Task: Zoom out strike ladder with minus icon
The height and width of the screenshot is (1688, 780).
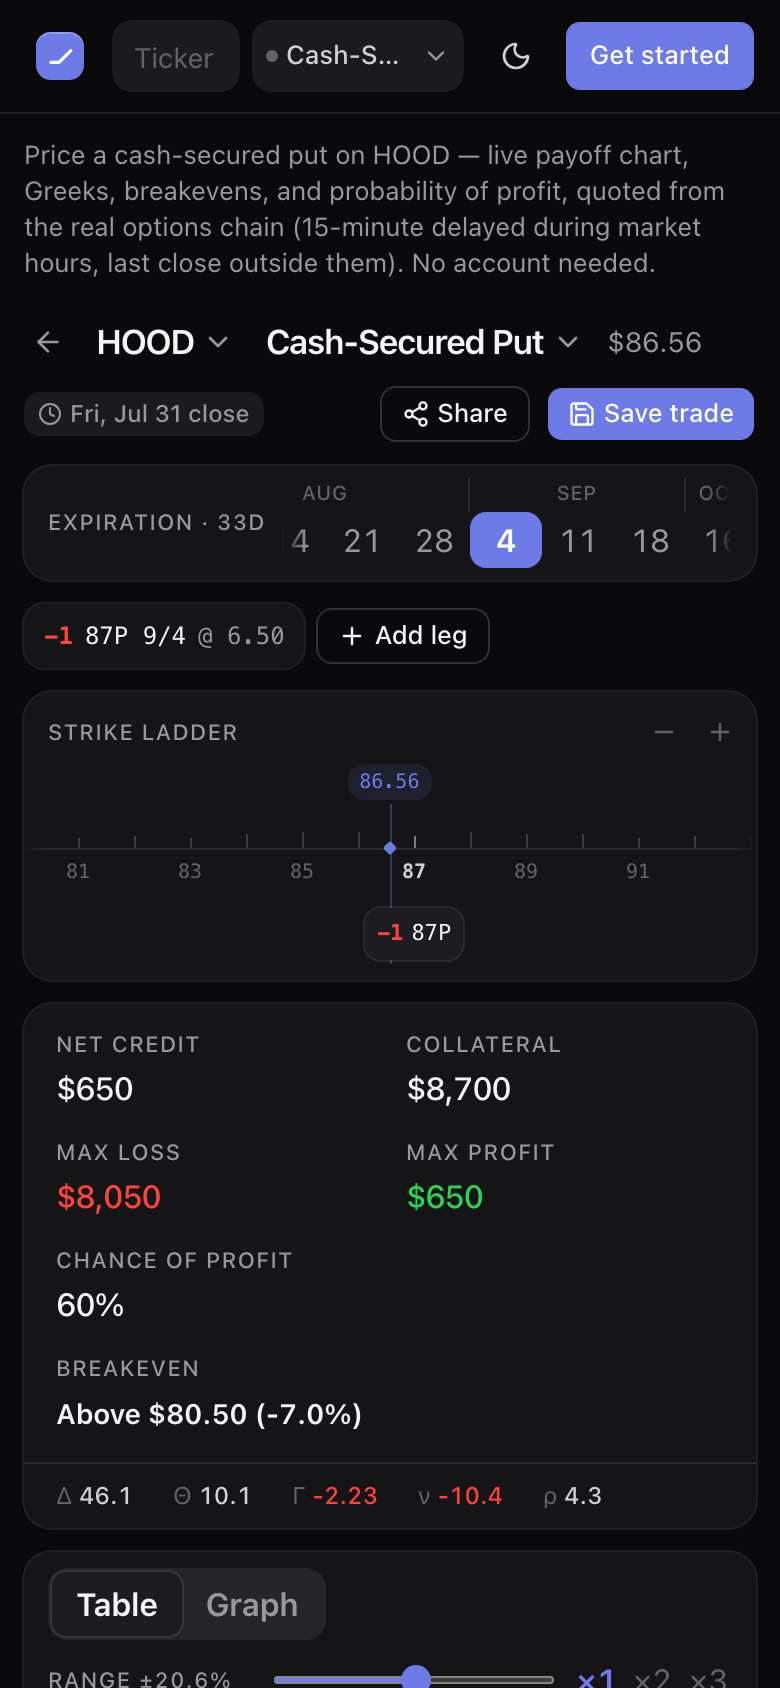Action: (x=664, y=732)
